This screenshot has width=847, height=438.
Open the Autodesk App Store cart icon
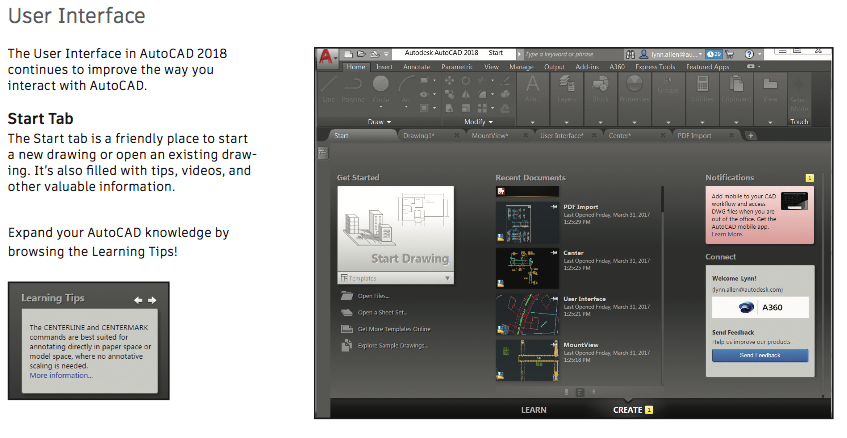[x=729, y=54]
